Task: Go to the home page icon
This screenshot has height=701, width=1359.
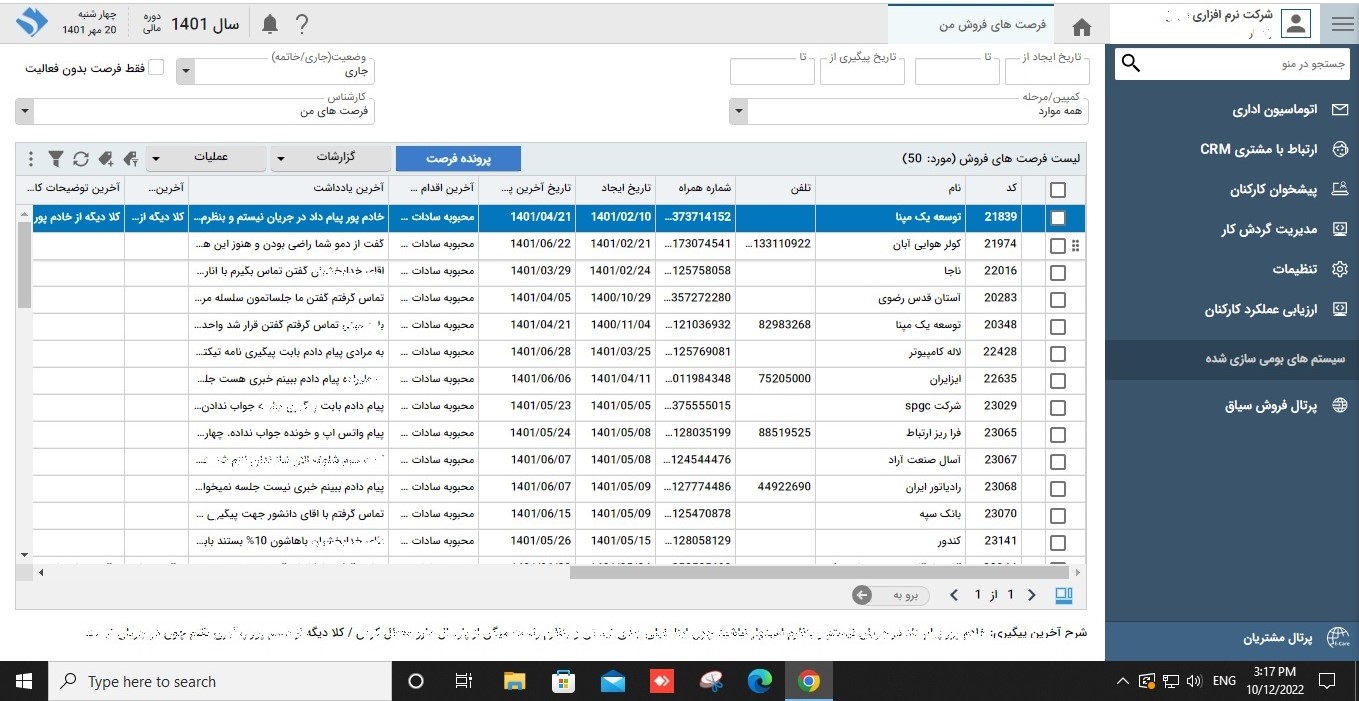Action: click(x=1081, y=27)
